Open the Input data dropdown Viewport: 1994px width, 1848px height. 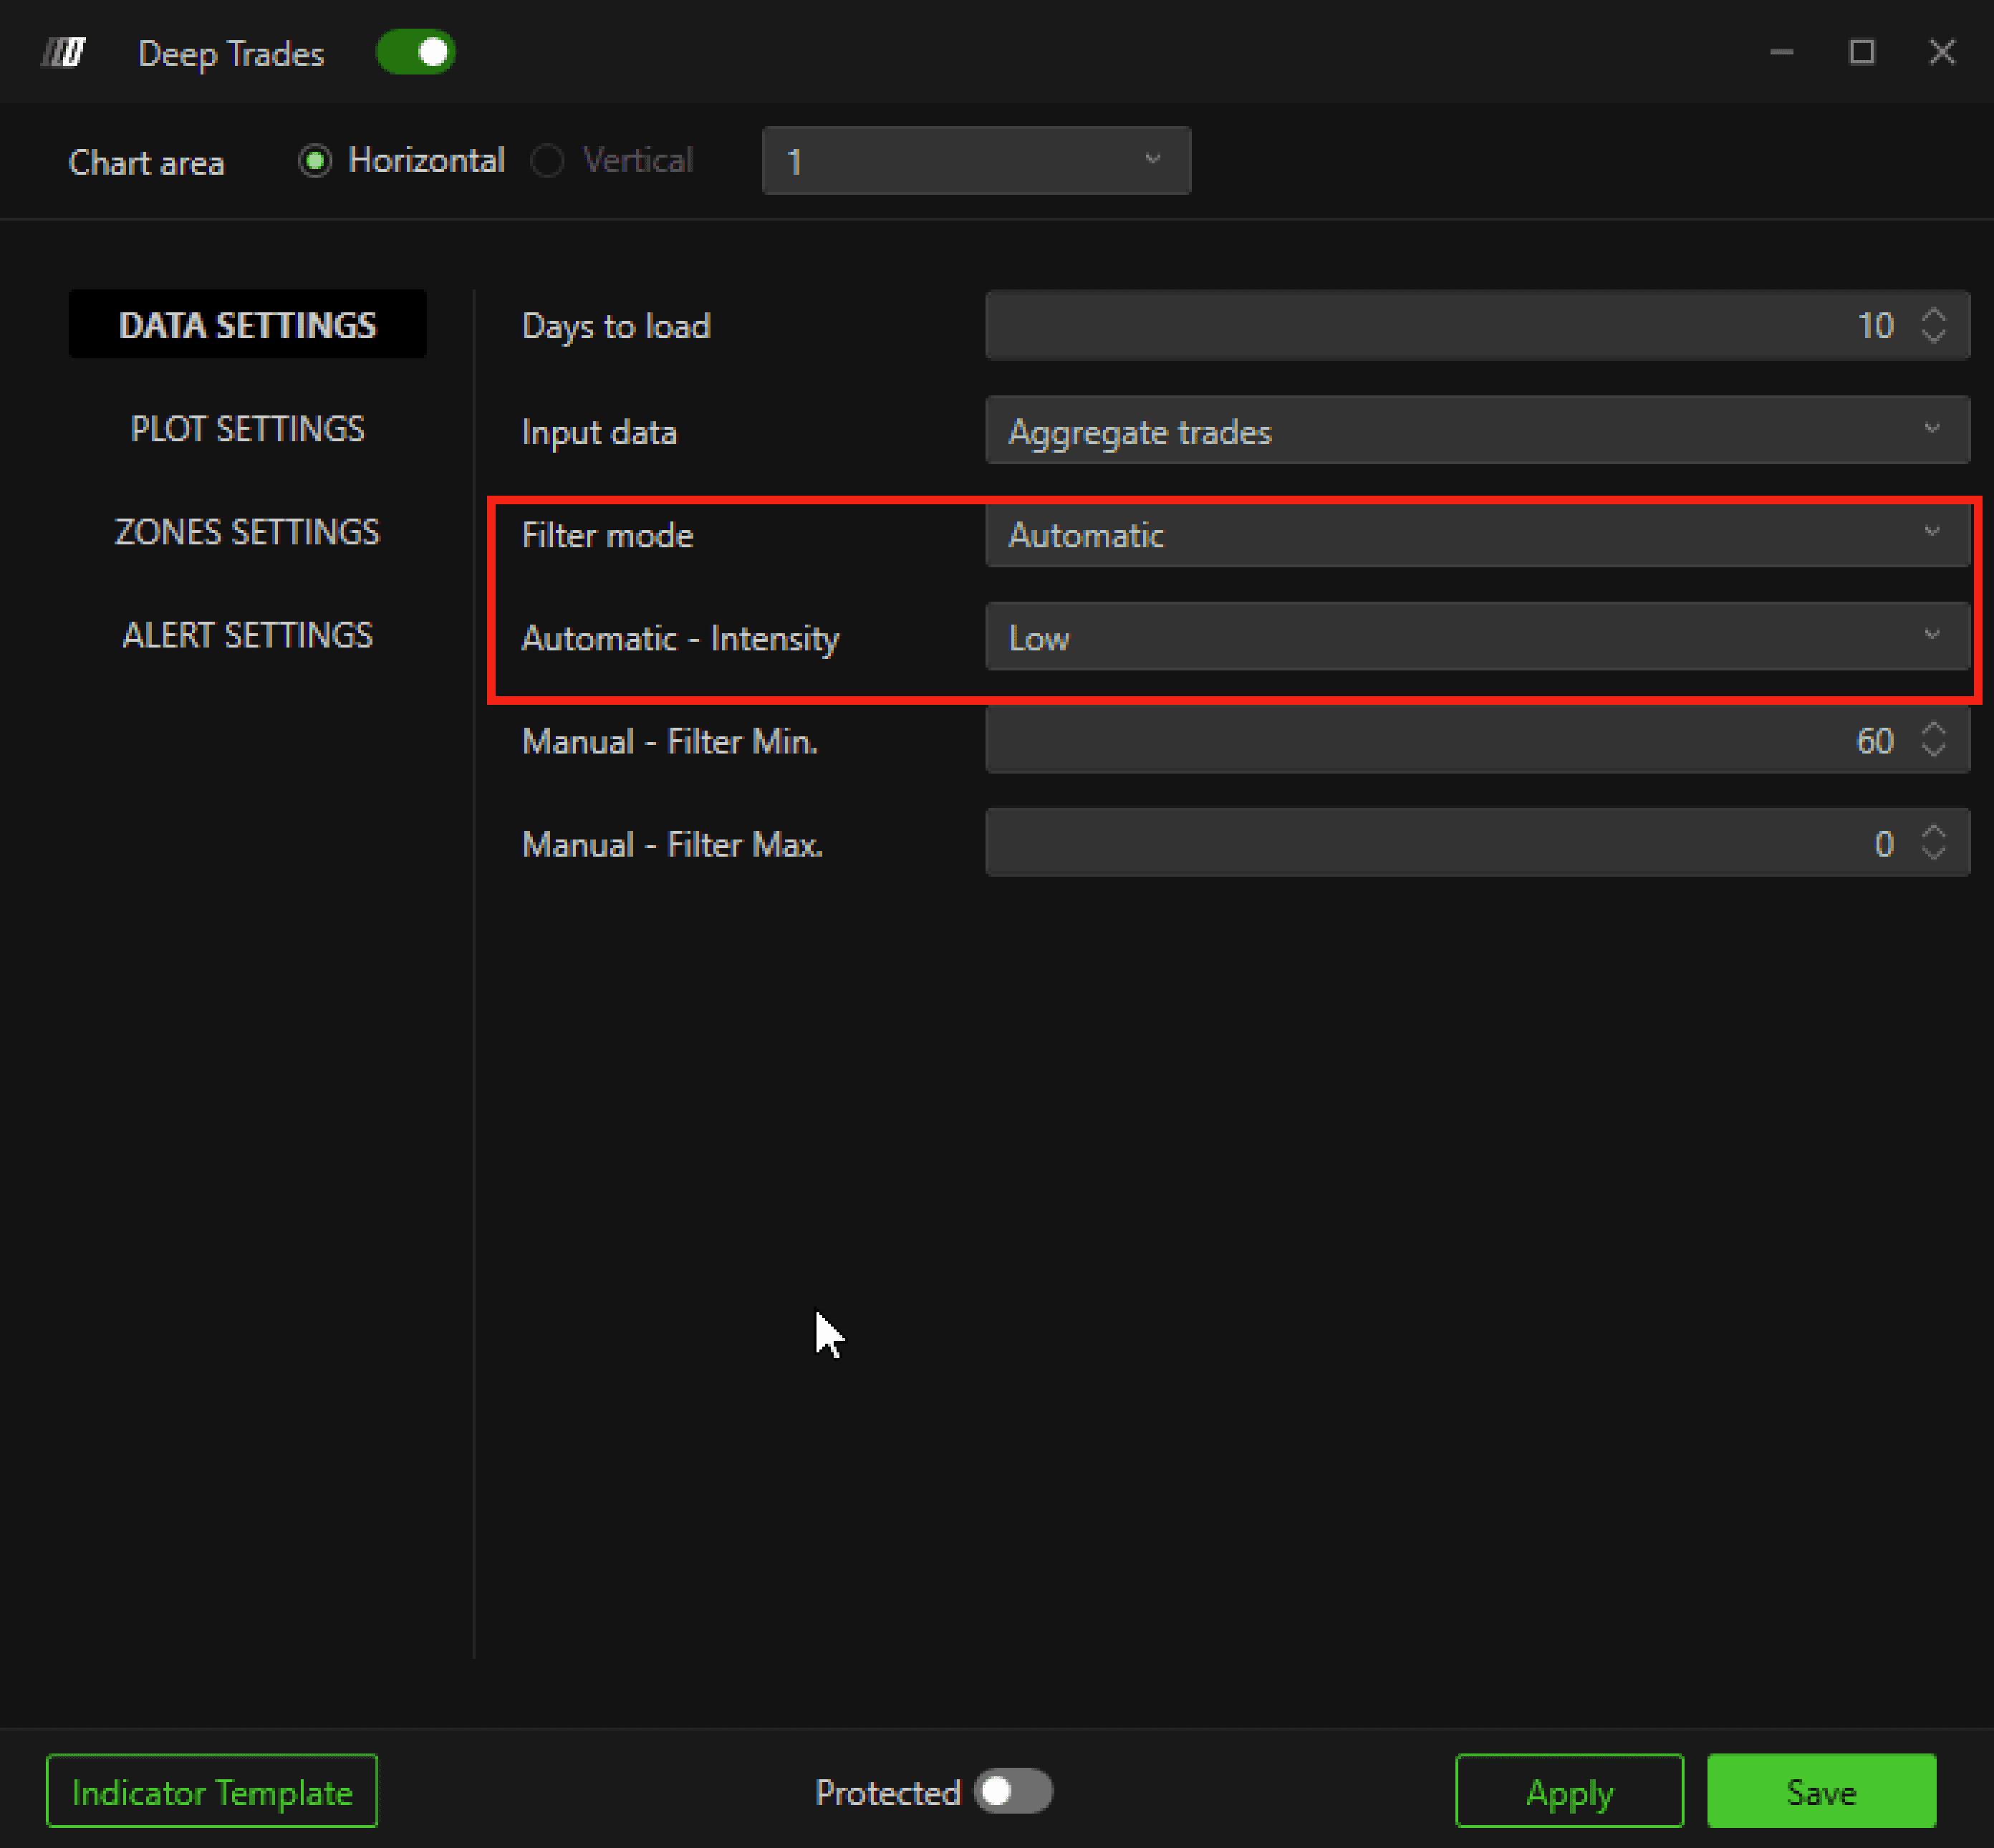pos(1477,431)
